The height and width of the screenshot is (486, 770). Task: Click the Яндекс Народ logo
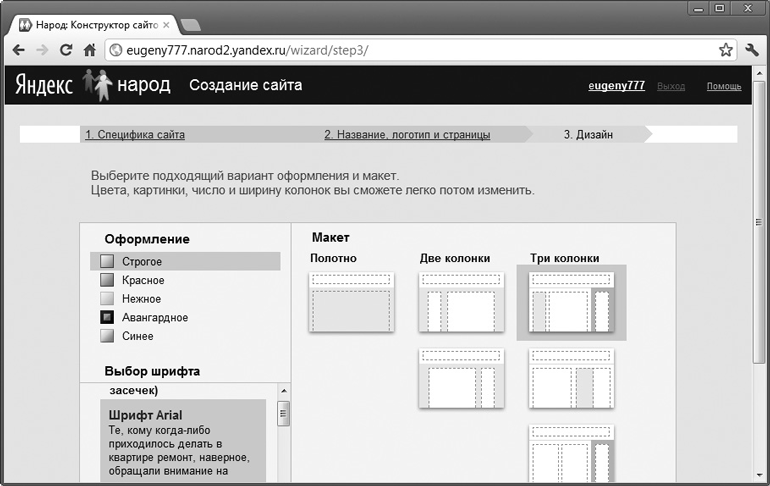[92, 86]
